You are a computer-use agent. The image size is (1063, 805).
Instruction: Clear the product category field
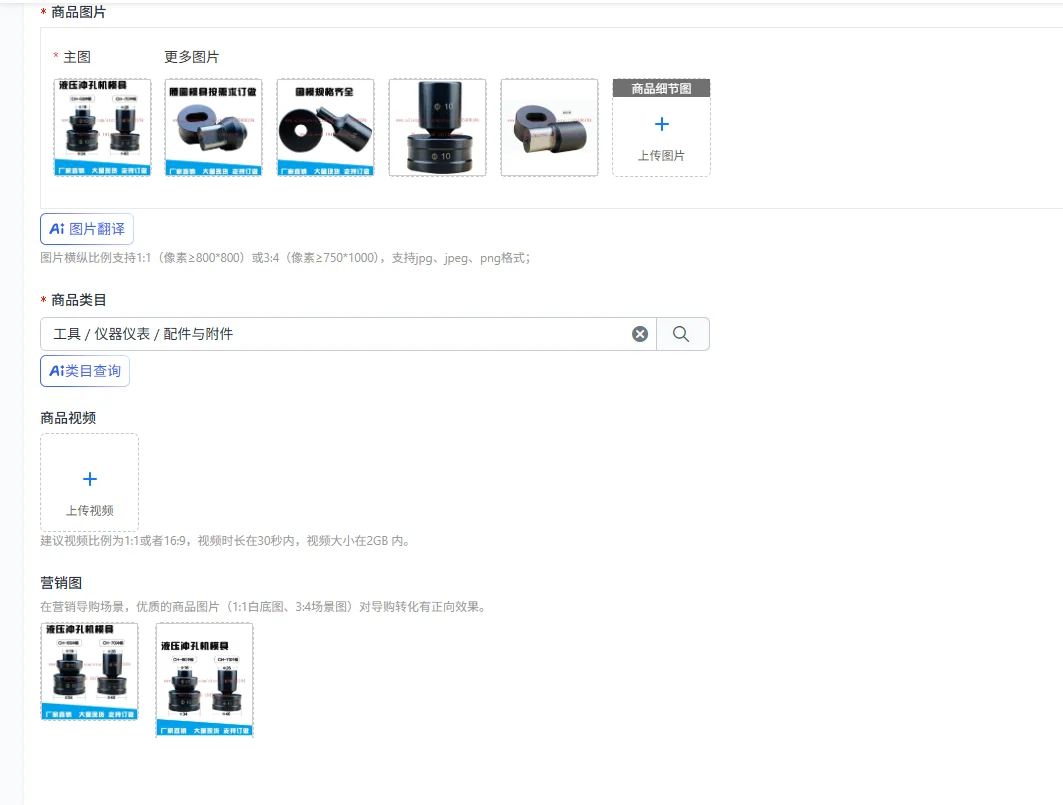pos(640,334)
